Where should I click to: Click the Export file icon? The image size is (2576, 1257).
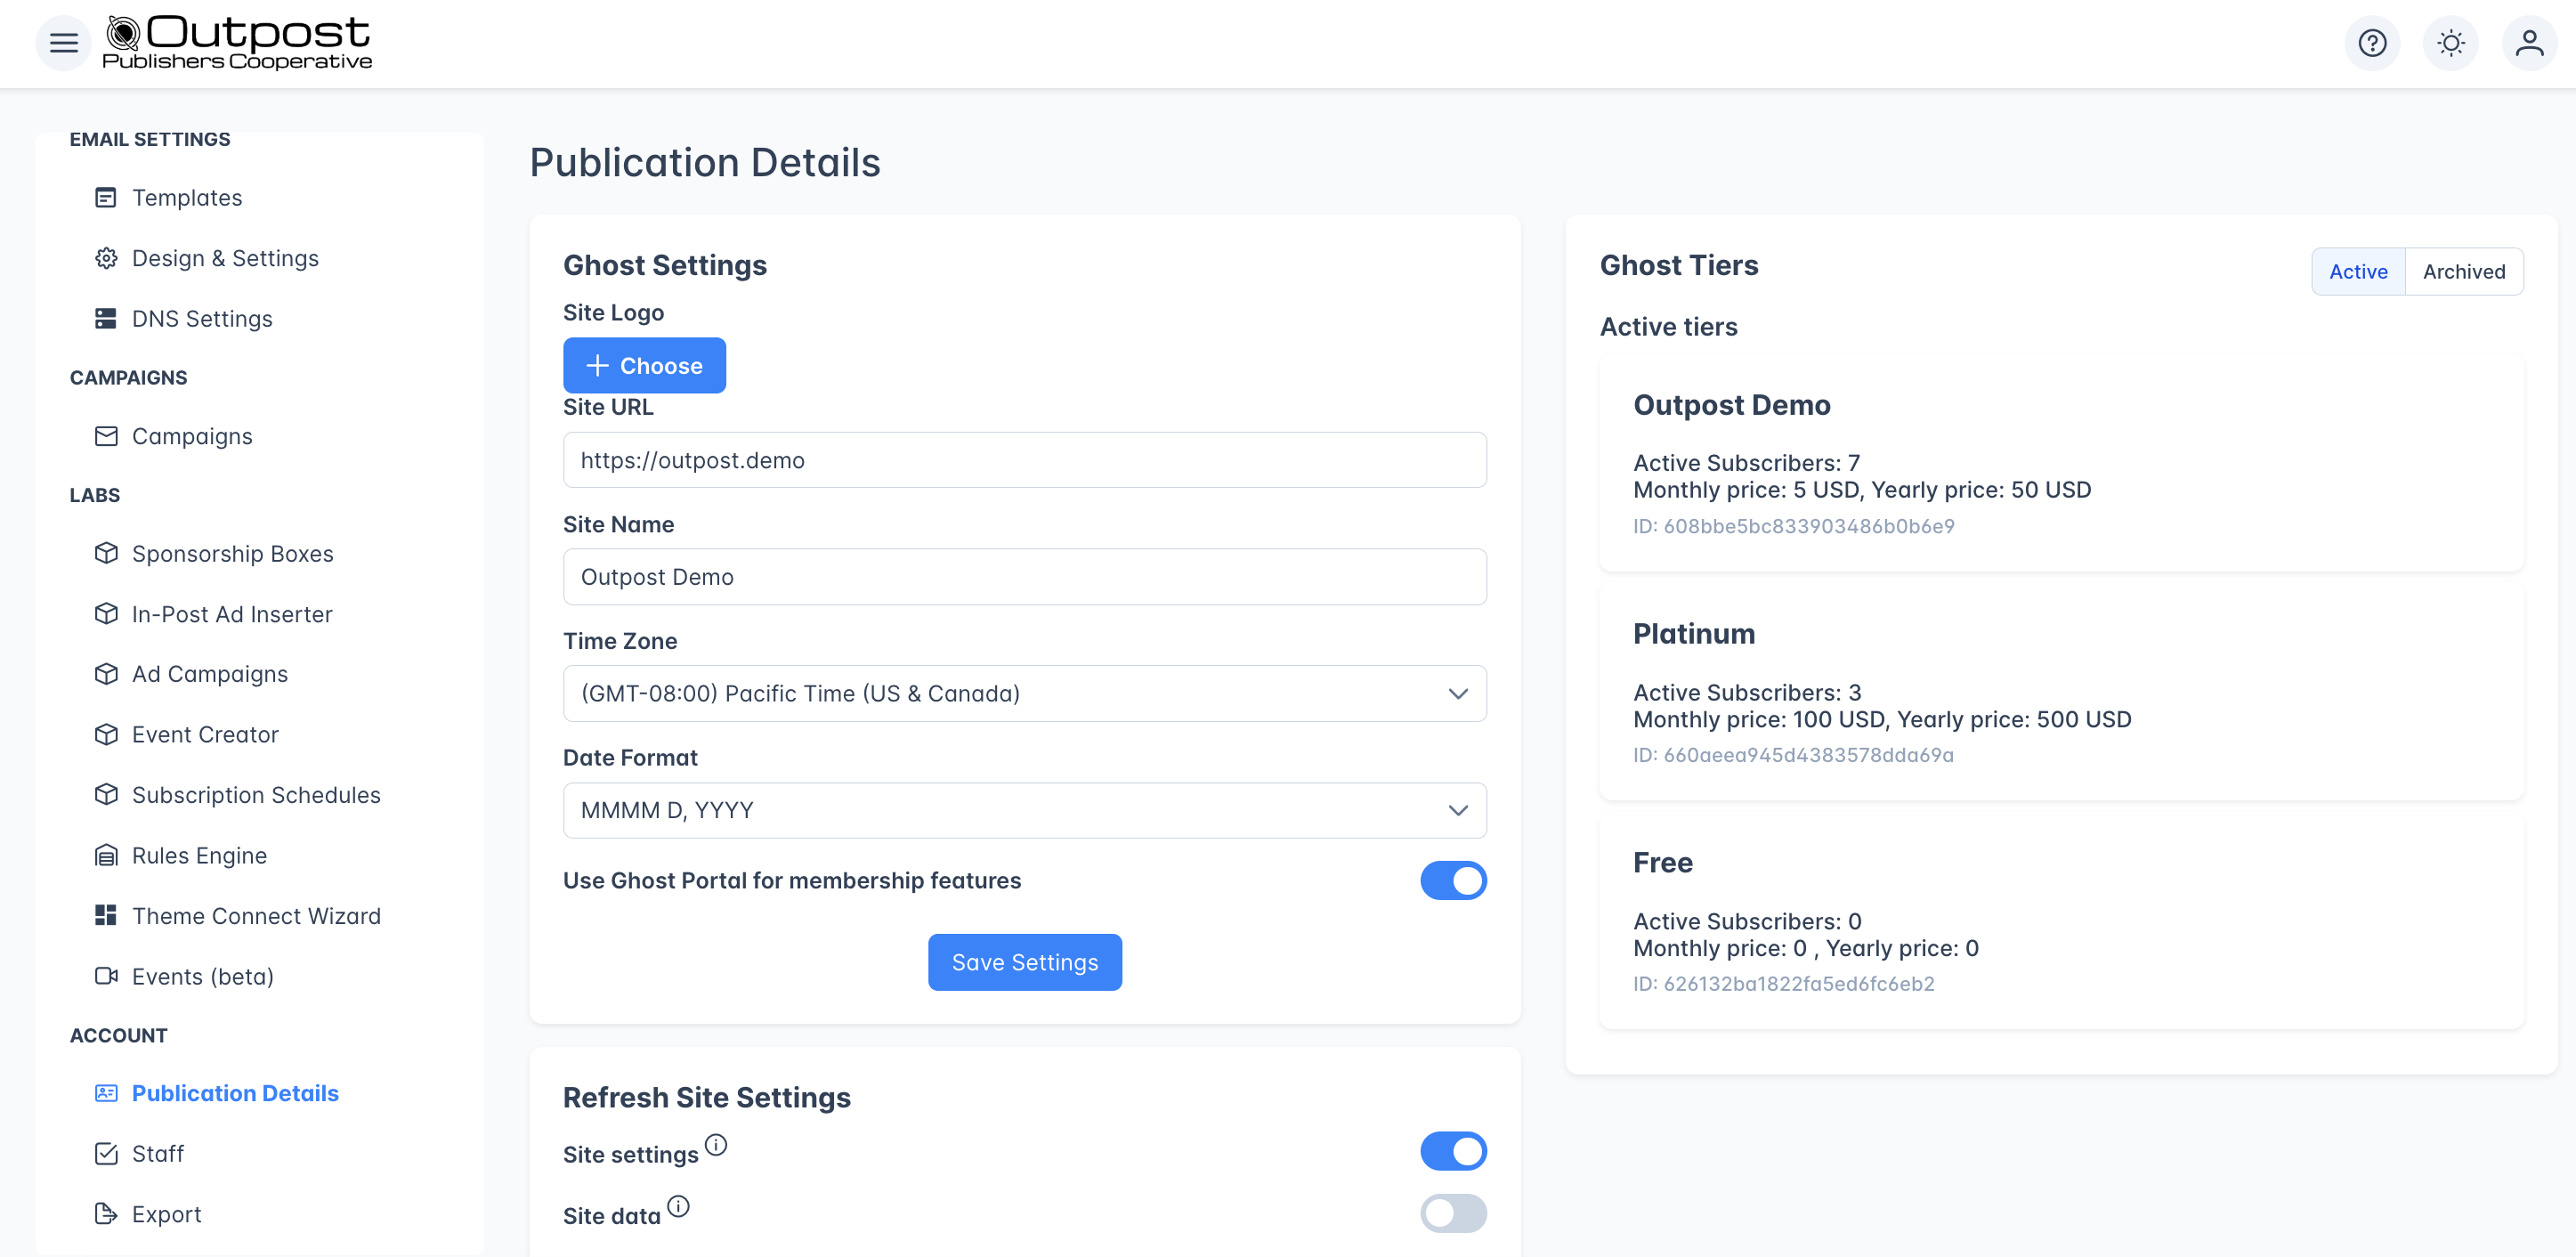click(106, 1214)
